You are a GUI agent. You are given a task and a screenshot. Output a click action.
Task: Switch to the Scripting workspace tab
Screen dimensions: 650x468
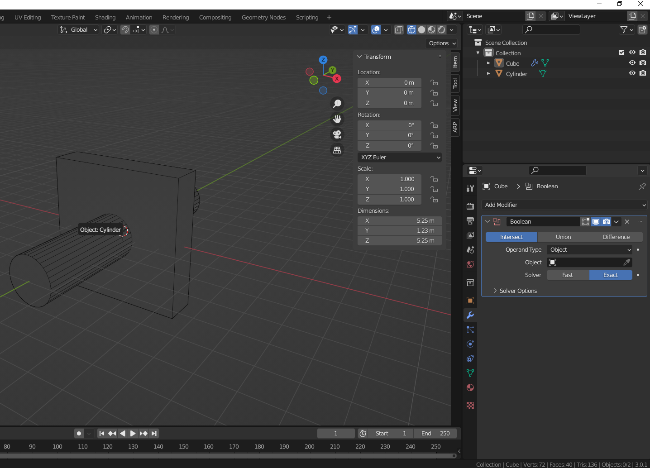tap(307, 17)
